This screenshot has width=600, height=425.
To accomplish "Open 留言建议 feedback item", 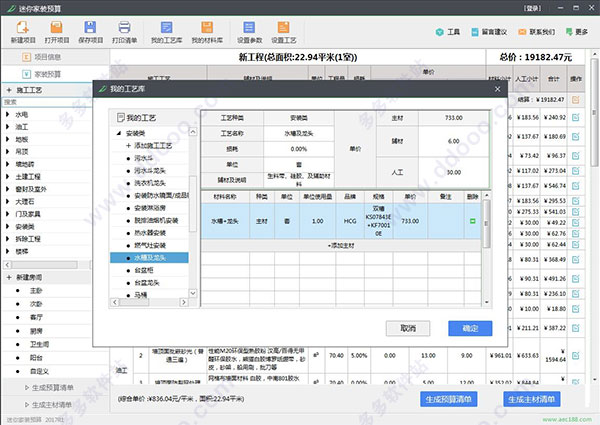I will click(489, 32).
